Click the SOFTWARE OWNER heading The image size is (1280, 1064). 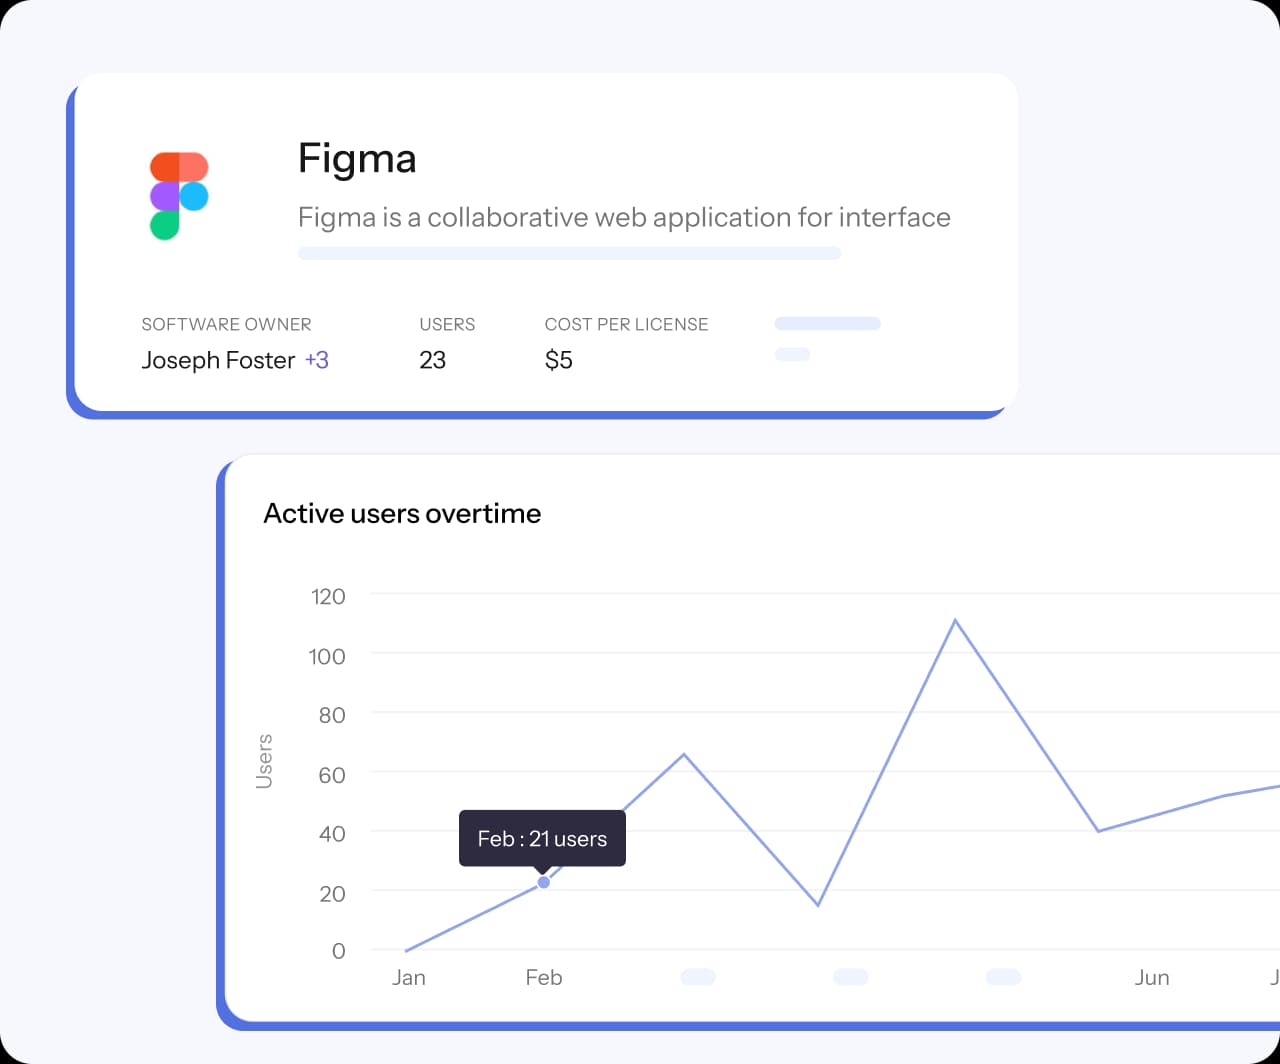pos(226,324)
